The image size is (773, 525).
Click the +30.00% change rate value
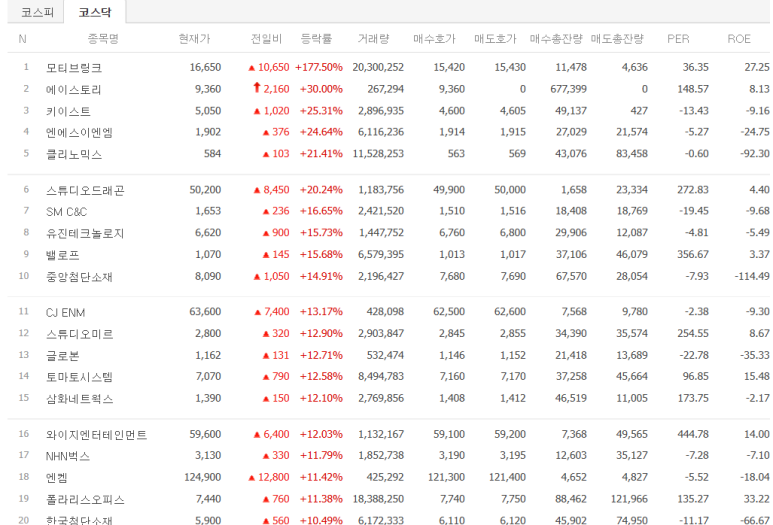click(321, 89)
